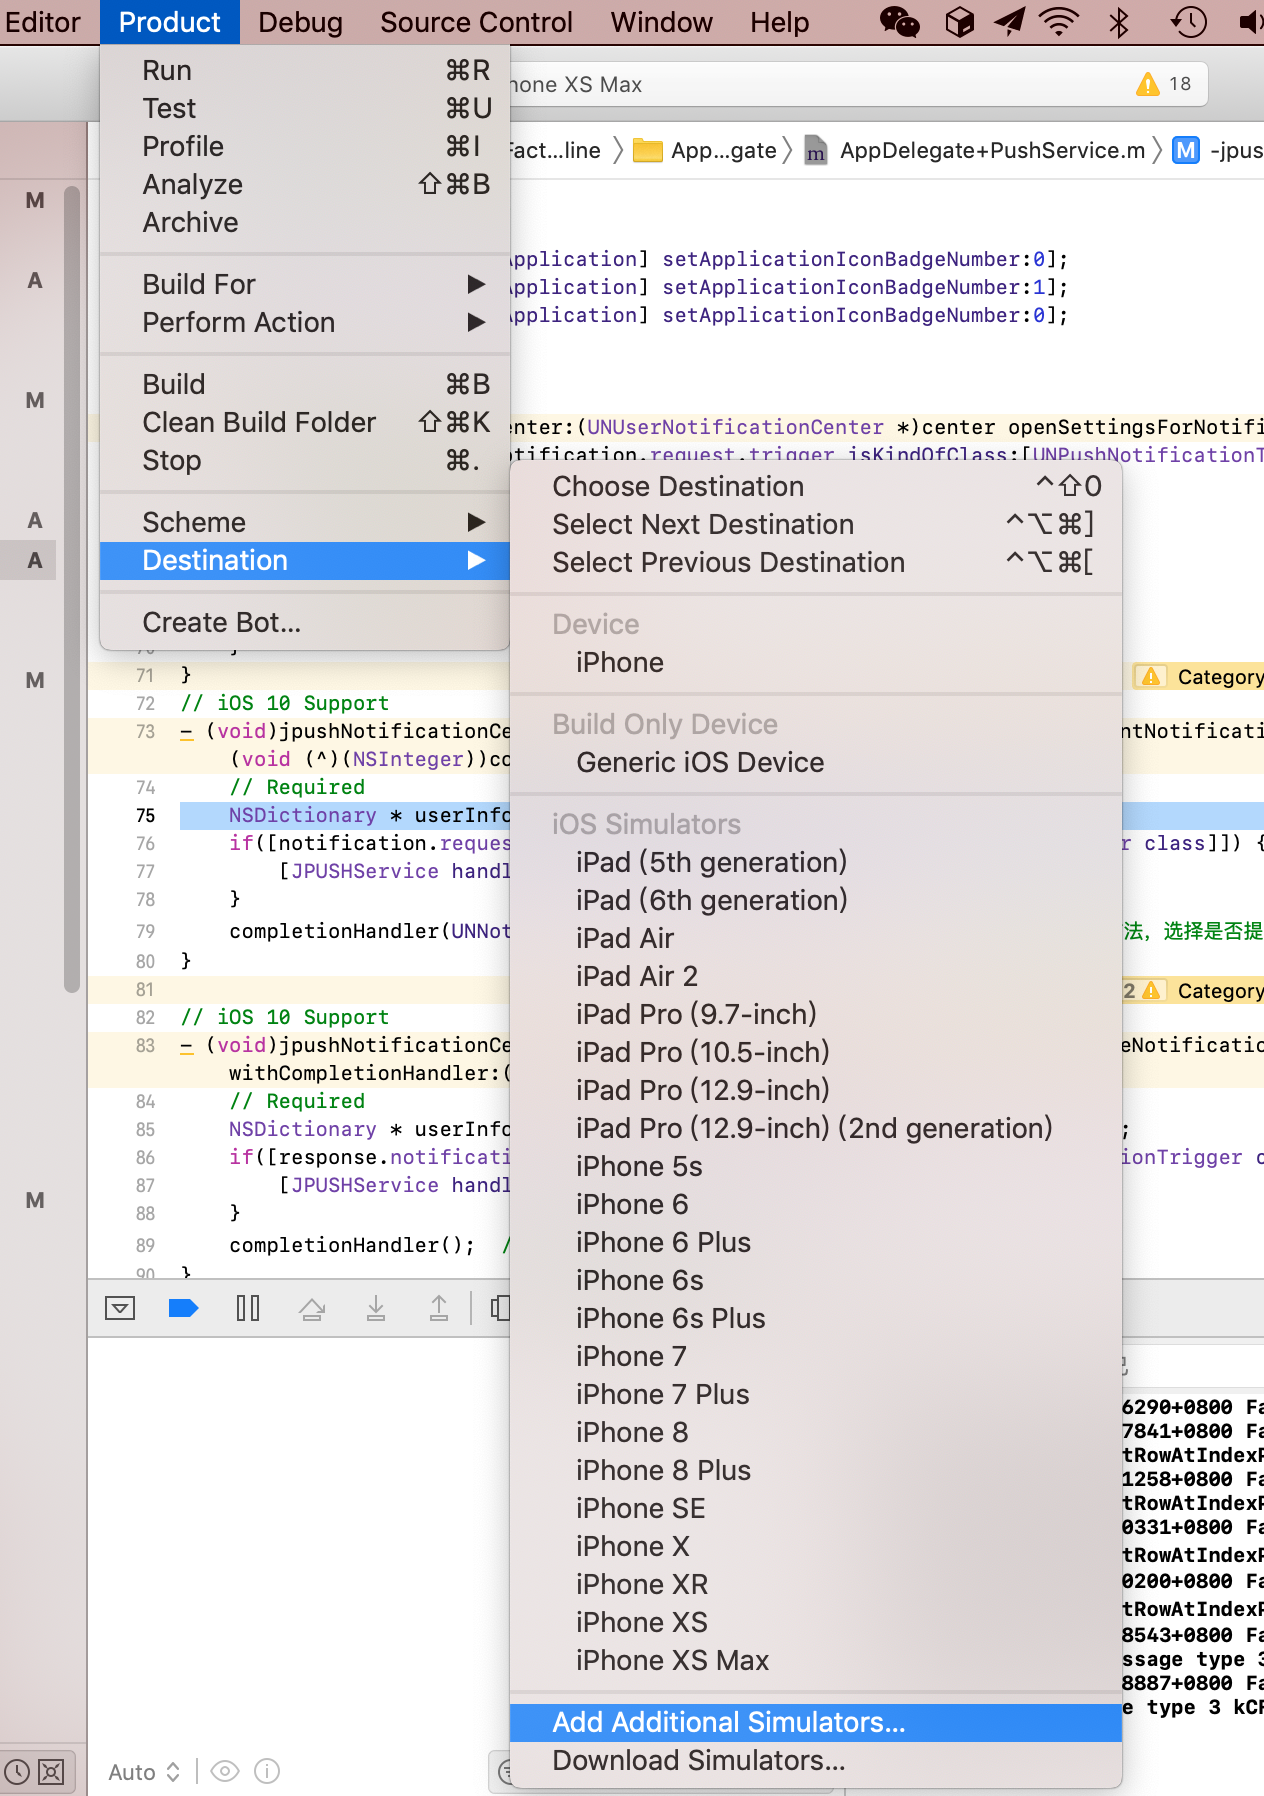Choose Create Bot... menu item
Screen dimensions: 1264x1796
(305, 622)
